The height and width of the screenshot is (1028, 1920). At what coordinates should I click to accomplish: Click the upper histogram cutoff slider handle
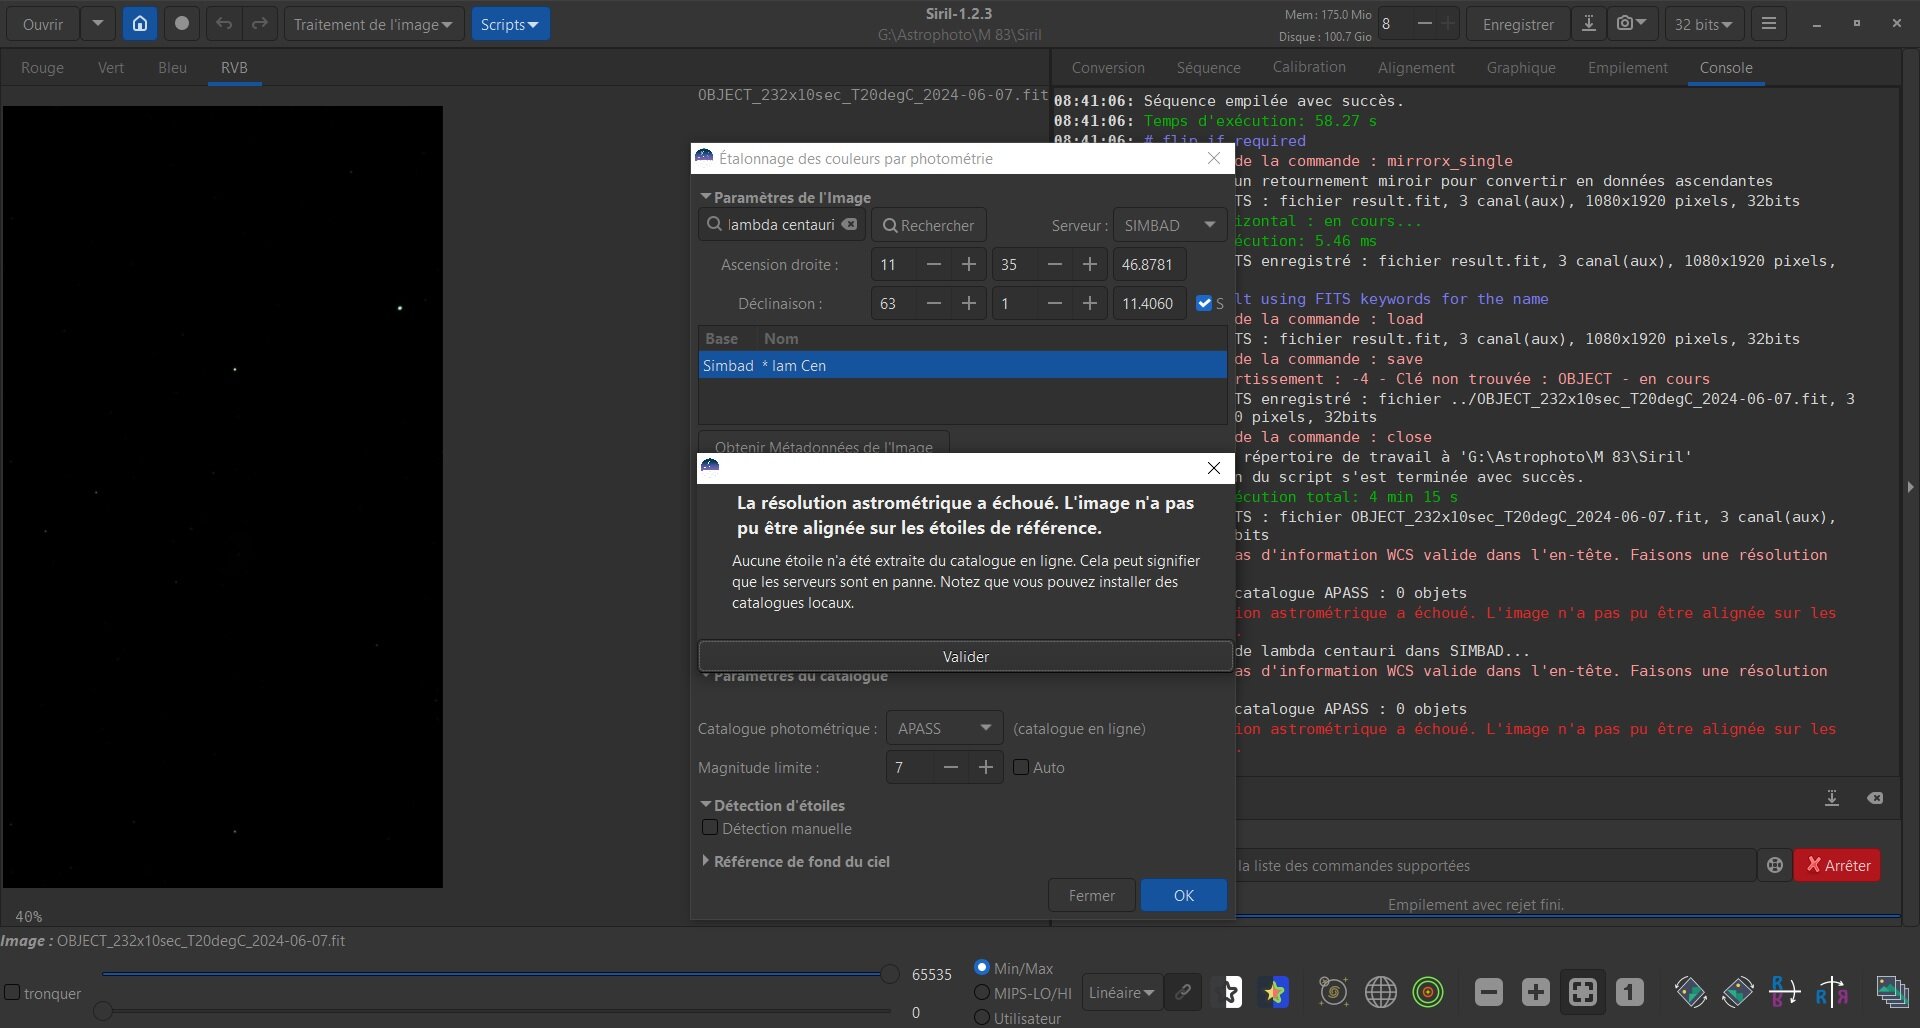pyautogui.click(x=889, y=974)
